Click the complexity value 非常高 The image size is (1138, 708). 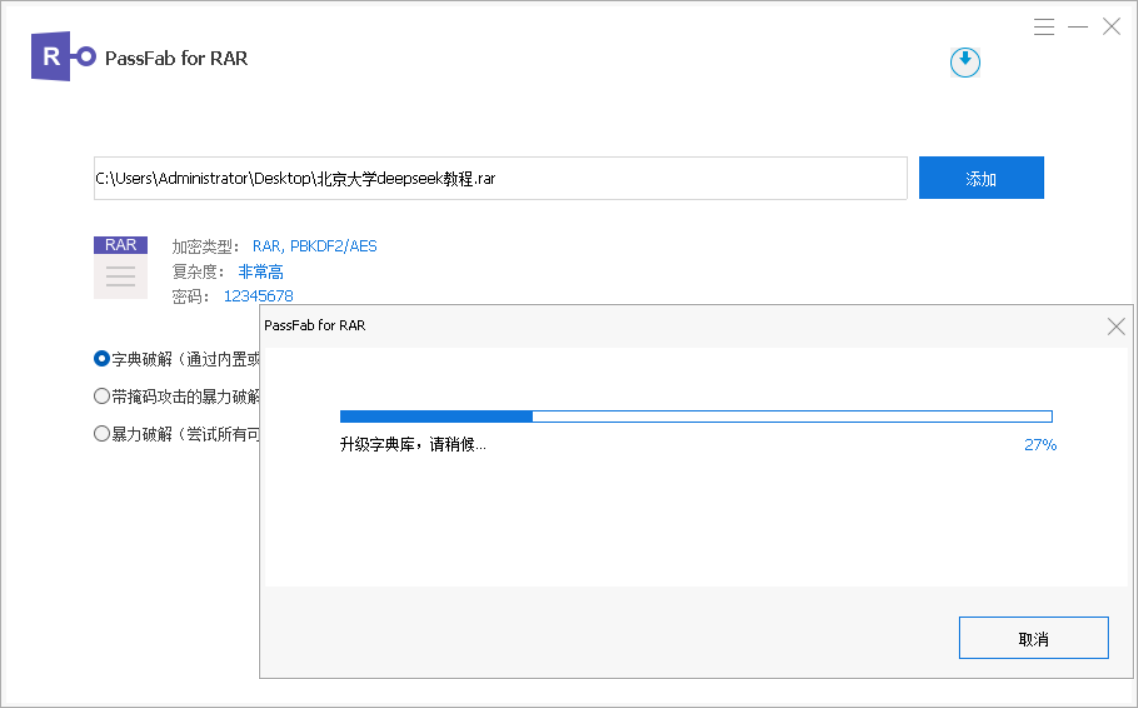(261, 272)
